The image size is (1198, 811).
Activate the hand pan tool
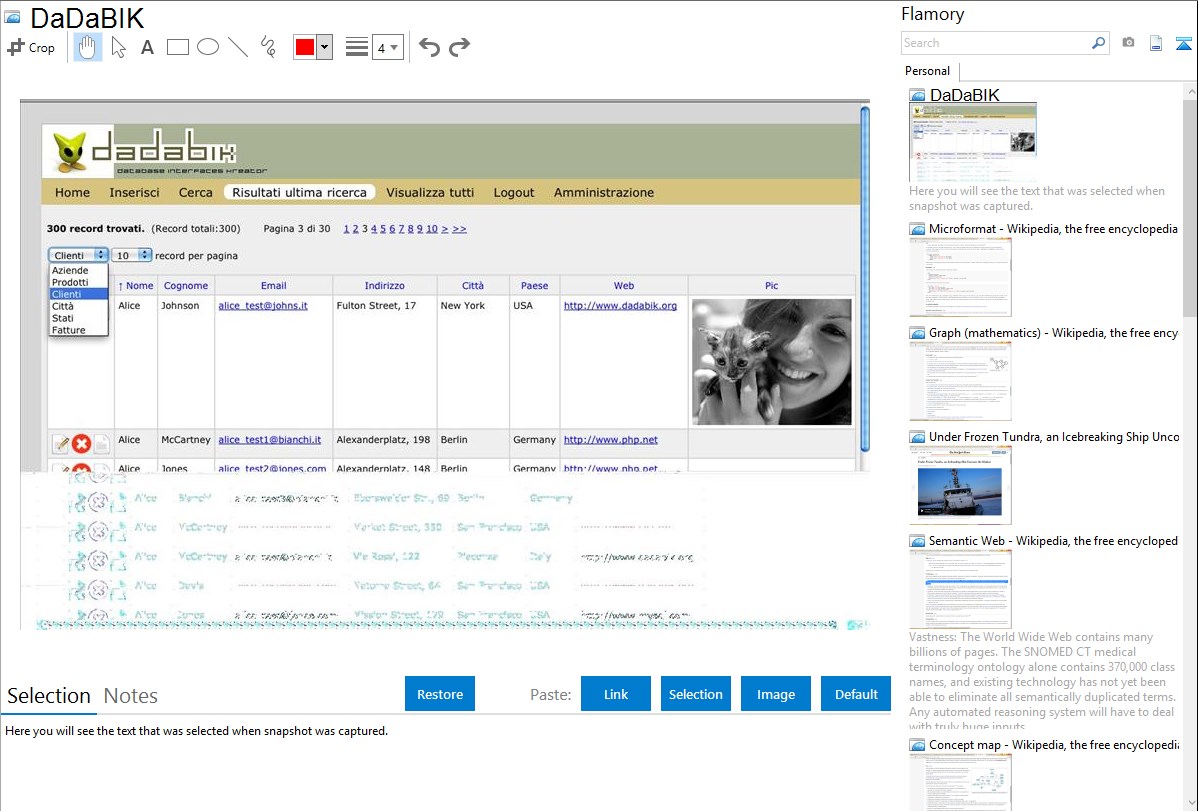tap(88, 47)
